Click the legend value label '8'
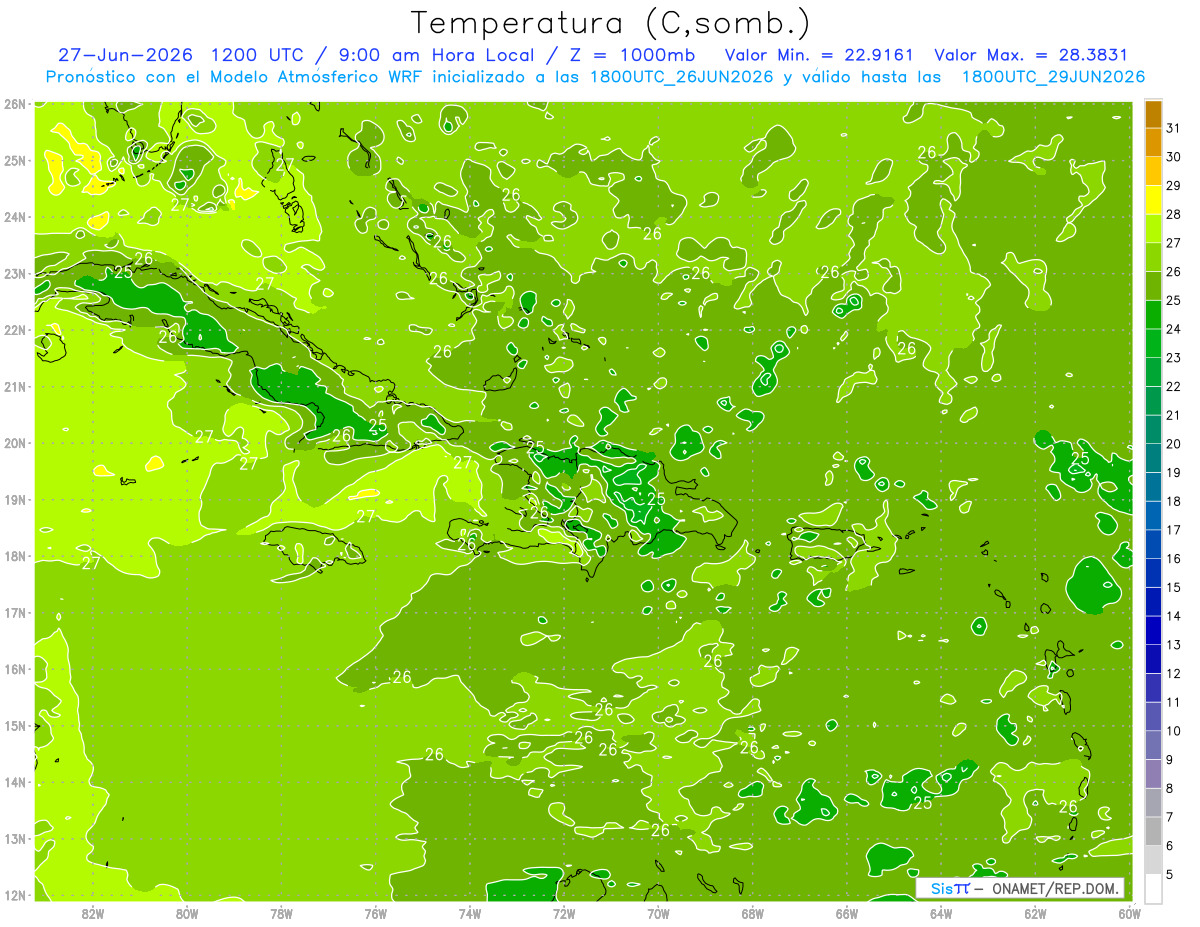The width and height of the screenshot is (1200, 927). pyautogui.click(x=1170, y=789)
